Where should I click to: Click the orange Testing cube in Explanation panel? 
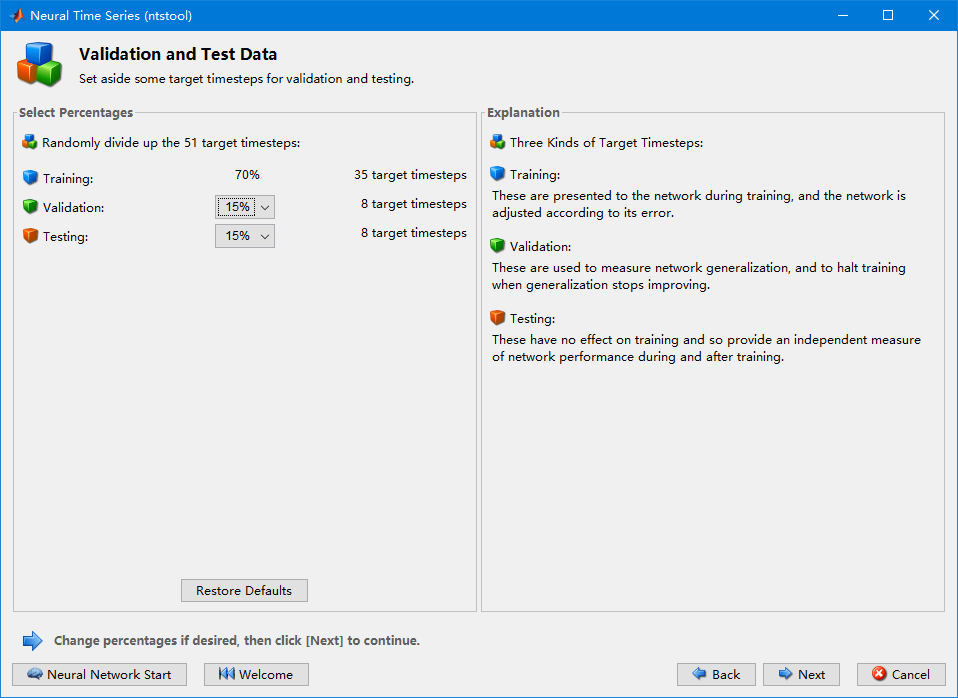coord(497,318)
